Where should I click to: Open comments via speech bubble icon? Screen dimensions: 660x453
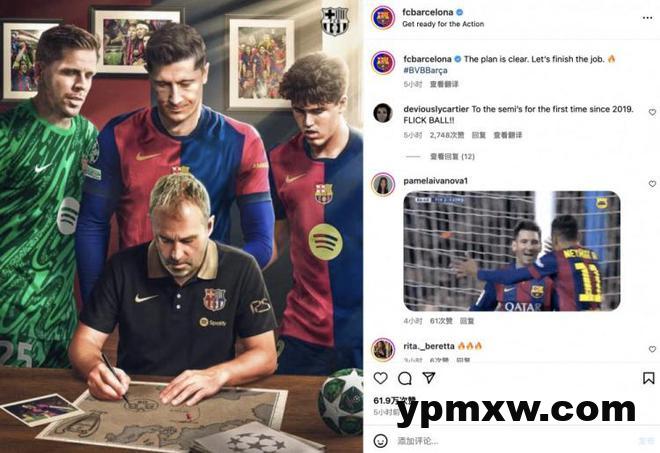pyautogui.click(x=405, y=378)
